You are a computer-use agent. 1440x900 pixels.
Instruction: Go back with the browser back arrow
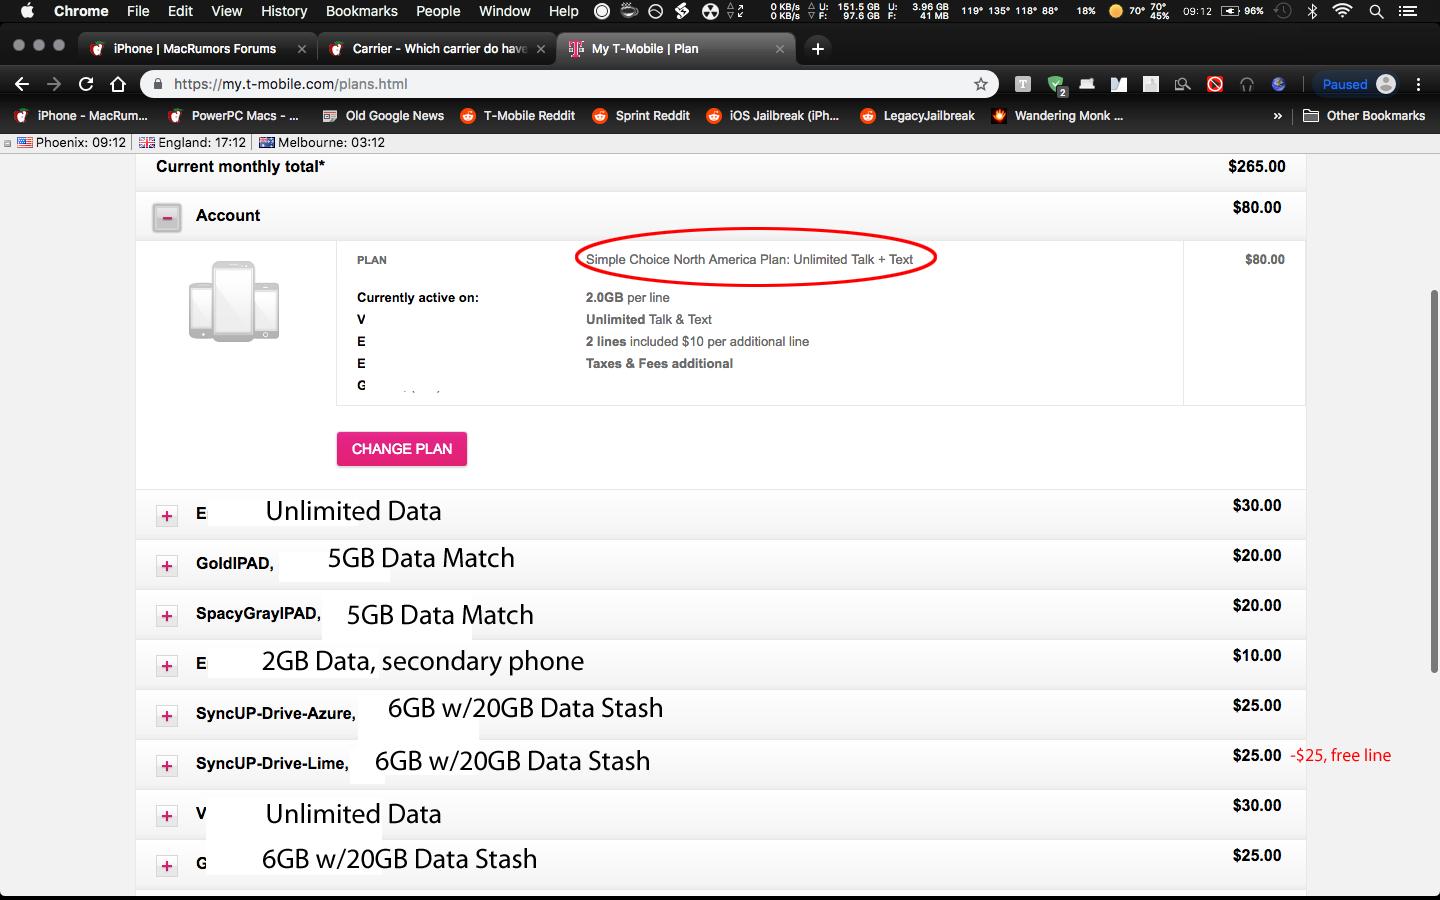(22, 84)
